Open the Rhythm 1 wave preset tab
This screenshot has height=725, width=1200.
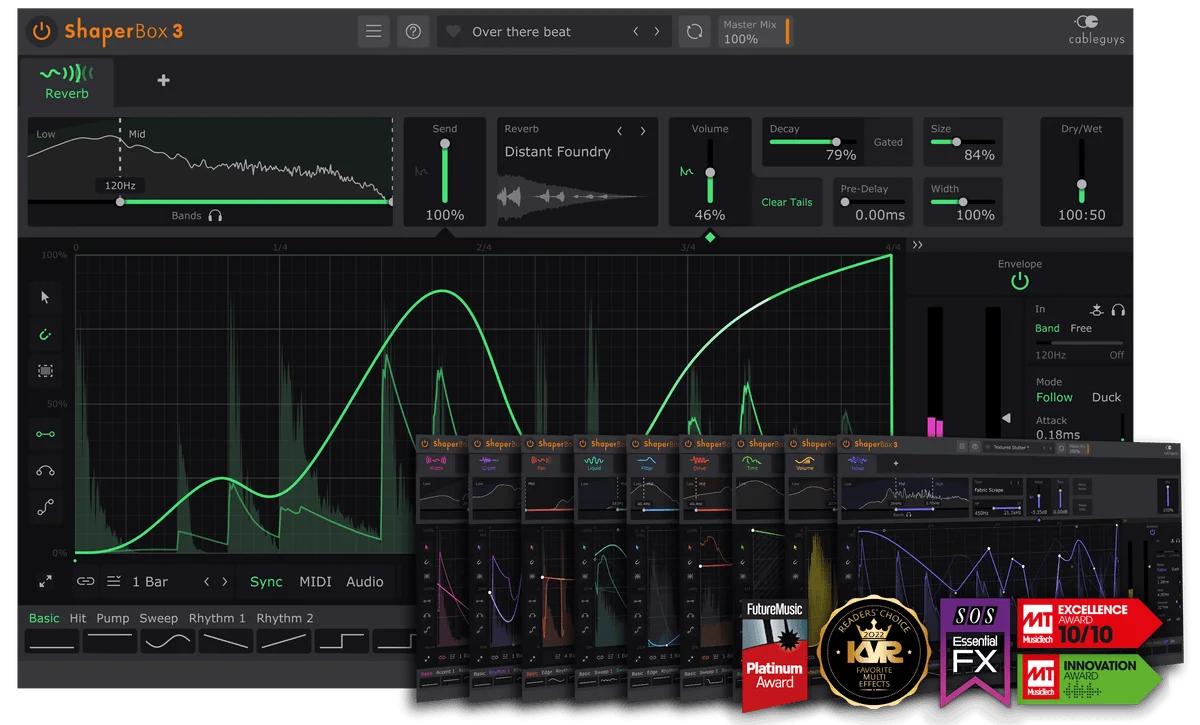pyautogui.click(x=219, y=618)
